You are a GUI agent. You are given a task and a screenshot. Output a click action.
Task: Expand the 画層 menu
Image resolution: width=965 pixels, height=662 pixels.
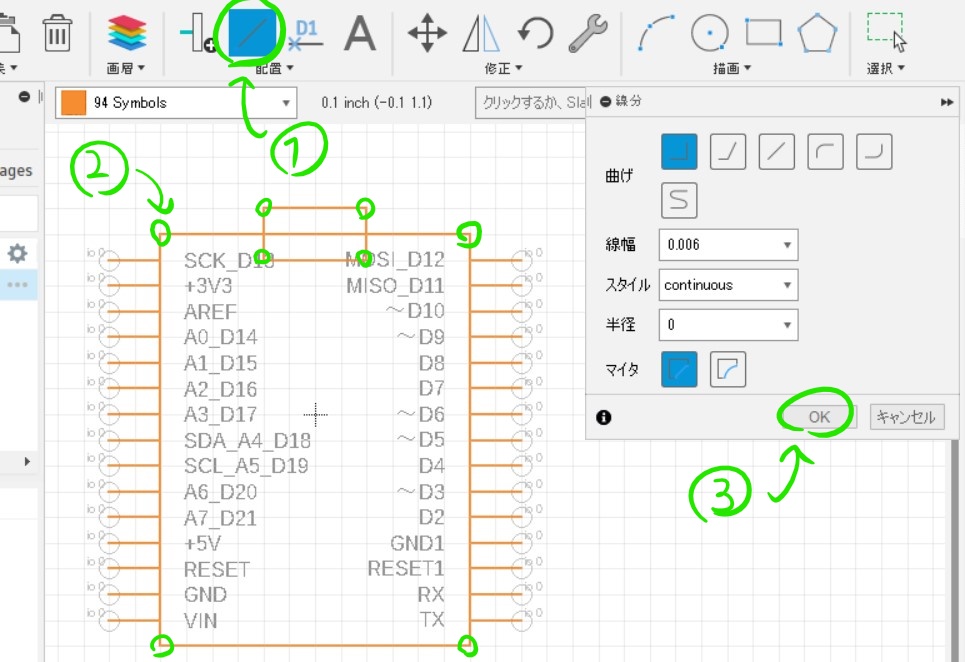(126, 68)
